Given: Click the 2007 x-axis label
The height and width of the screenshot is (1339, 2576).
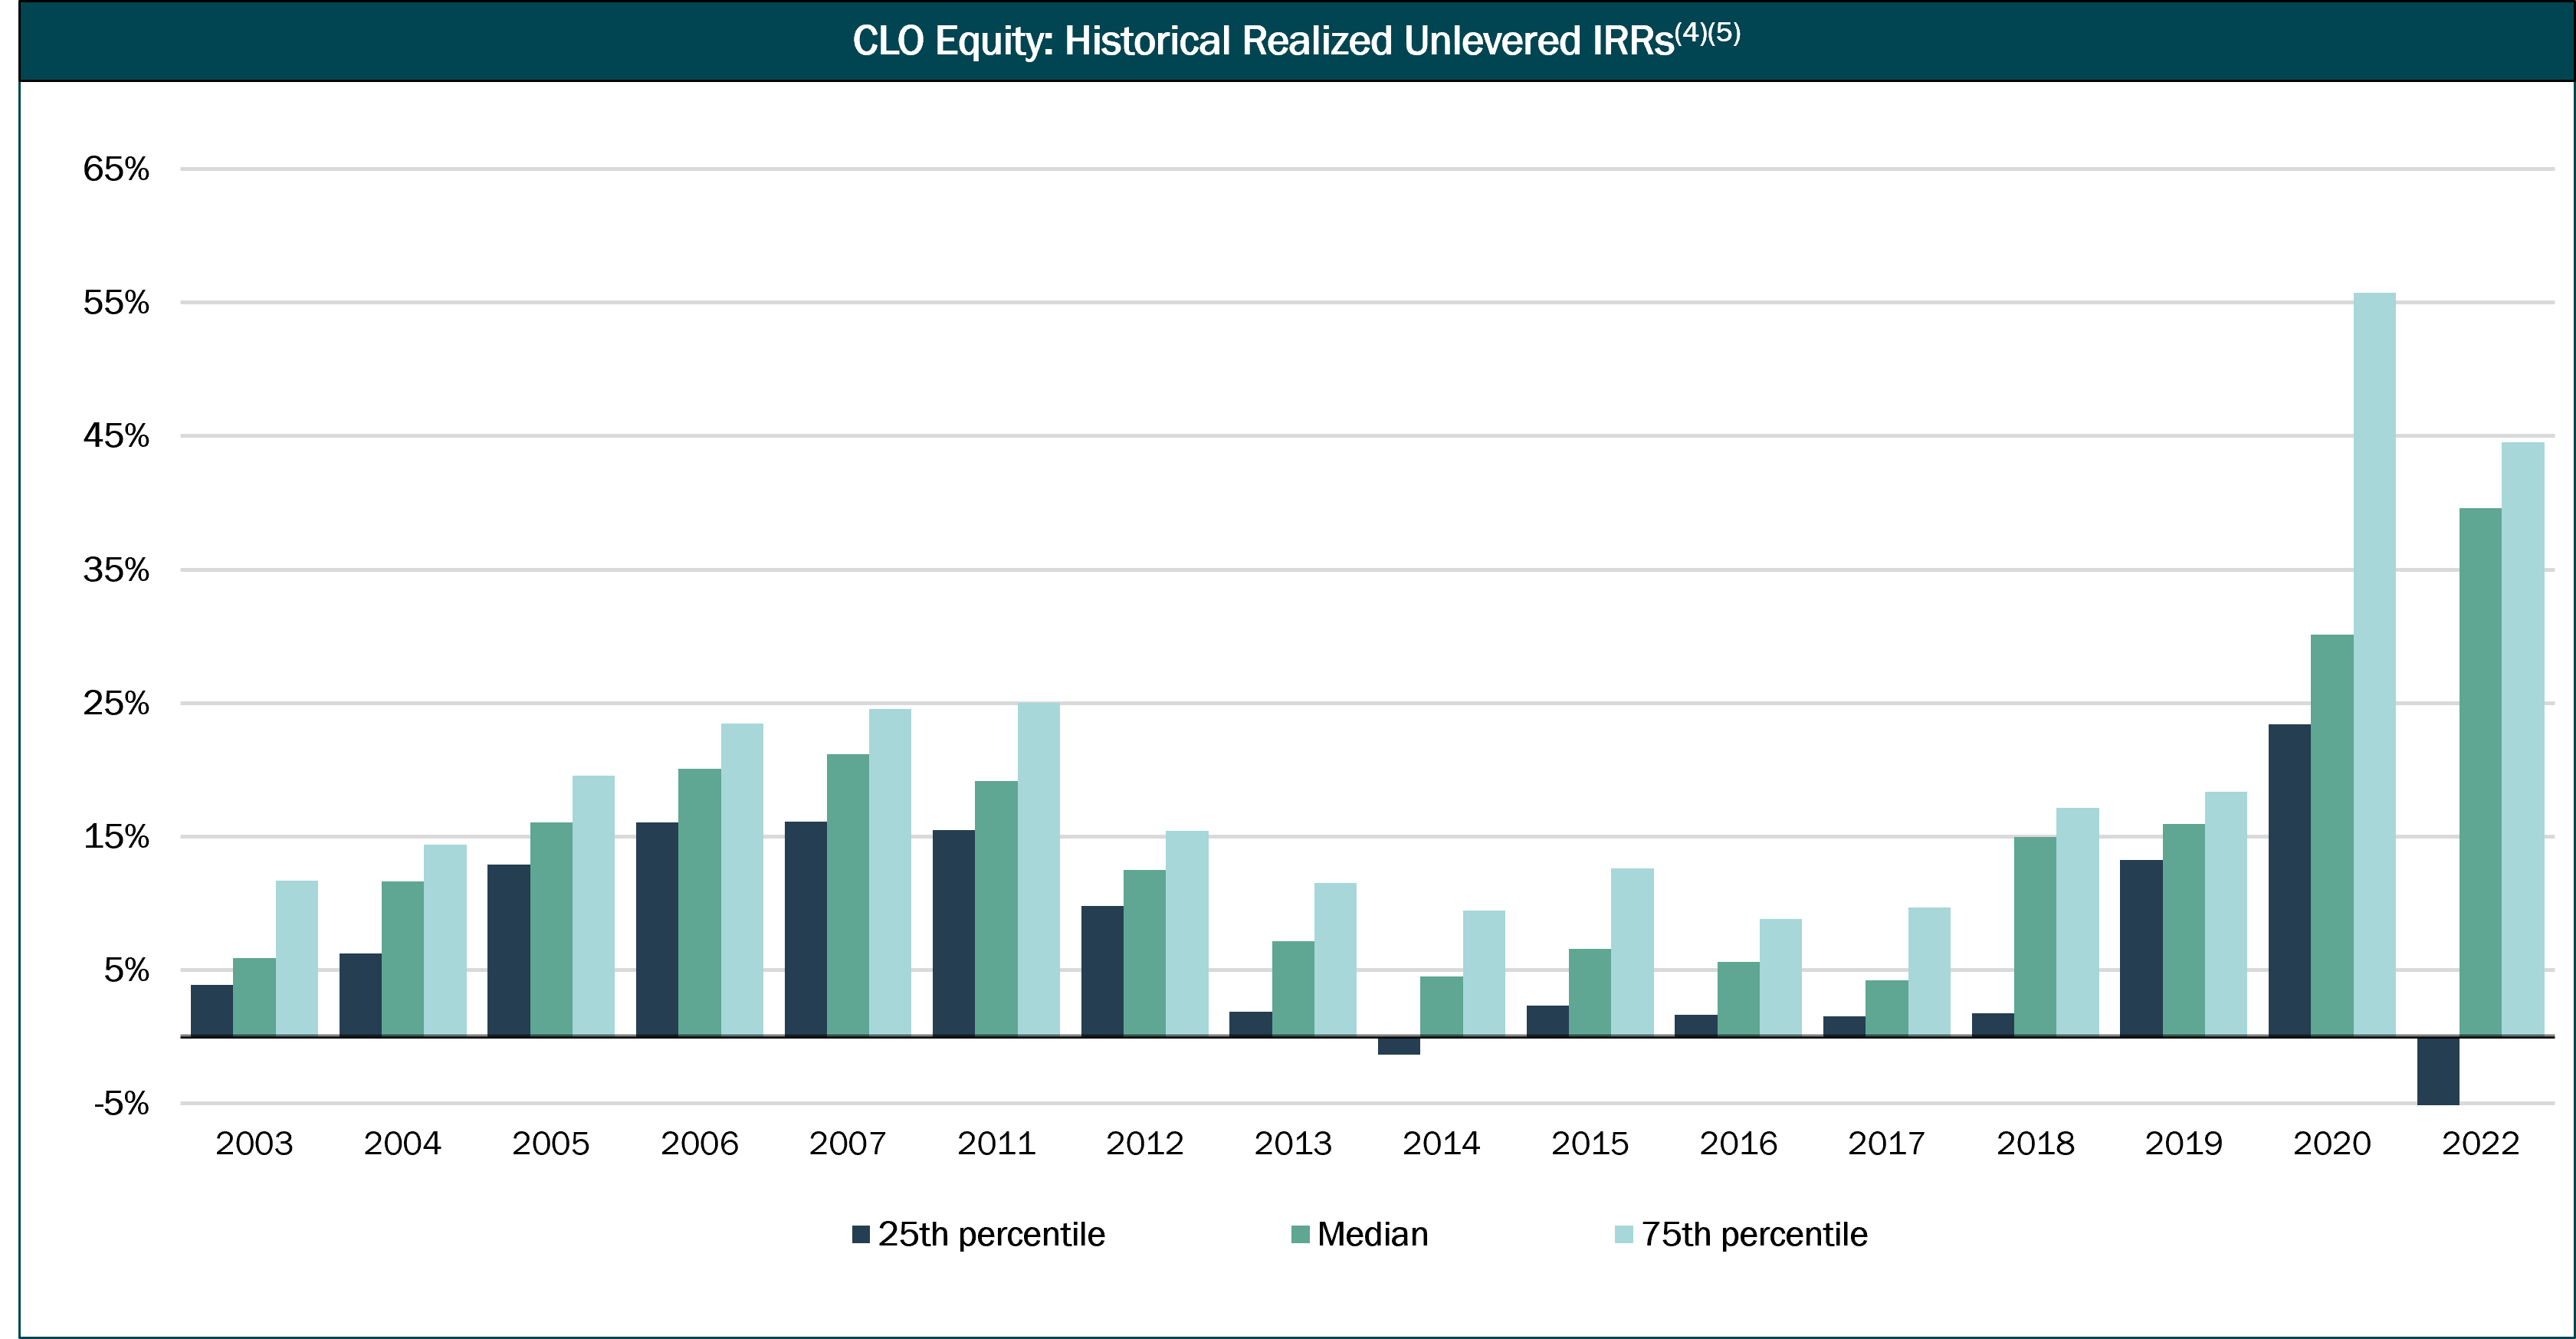Looking at the screenshot, I should click(x=847, y=1143).
